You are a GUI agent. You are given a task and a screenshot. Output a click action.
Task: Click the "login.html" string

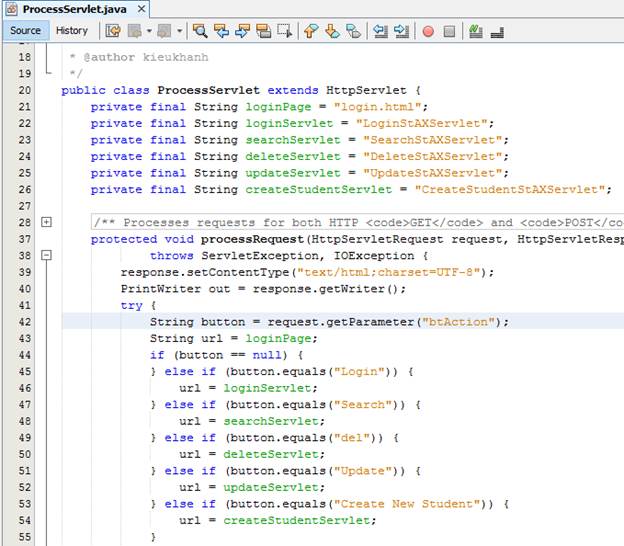pos(377,107)
